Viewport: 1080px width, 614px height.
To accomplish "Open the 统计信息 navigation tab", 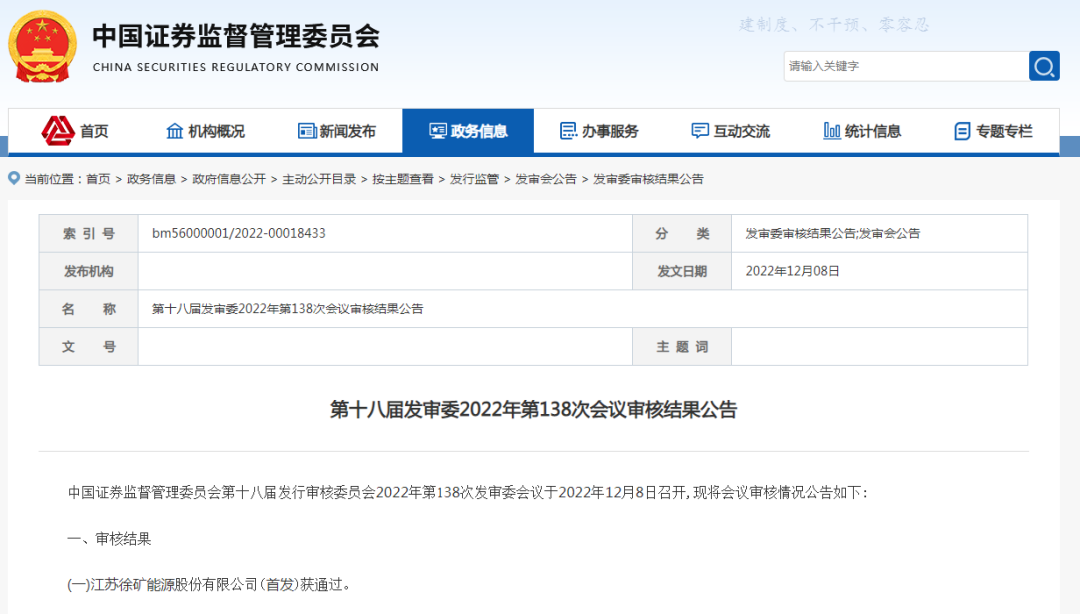I will (862, 131).
